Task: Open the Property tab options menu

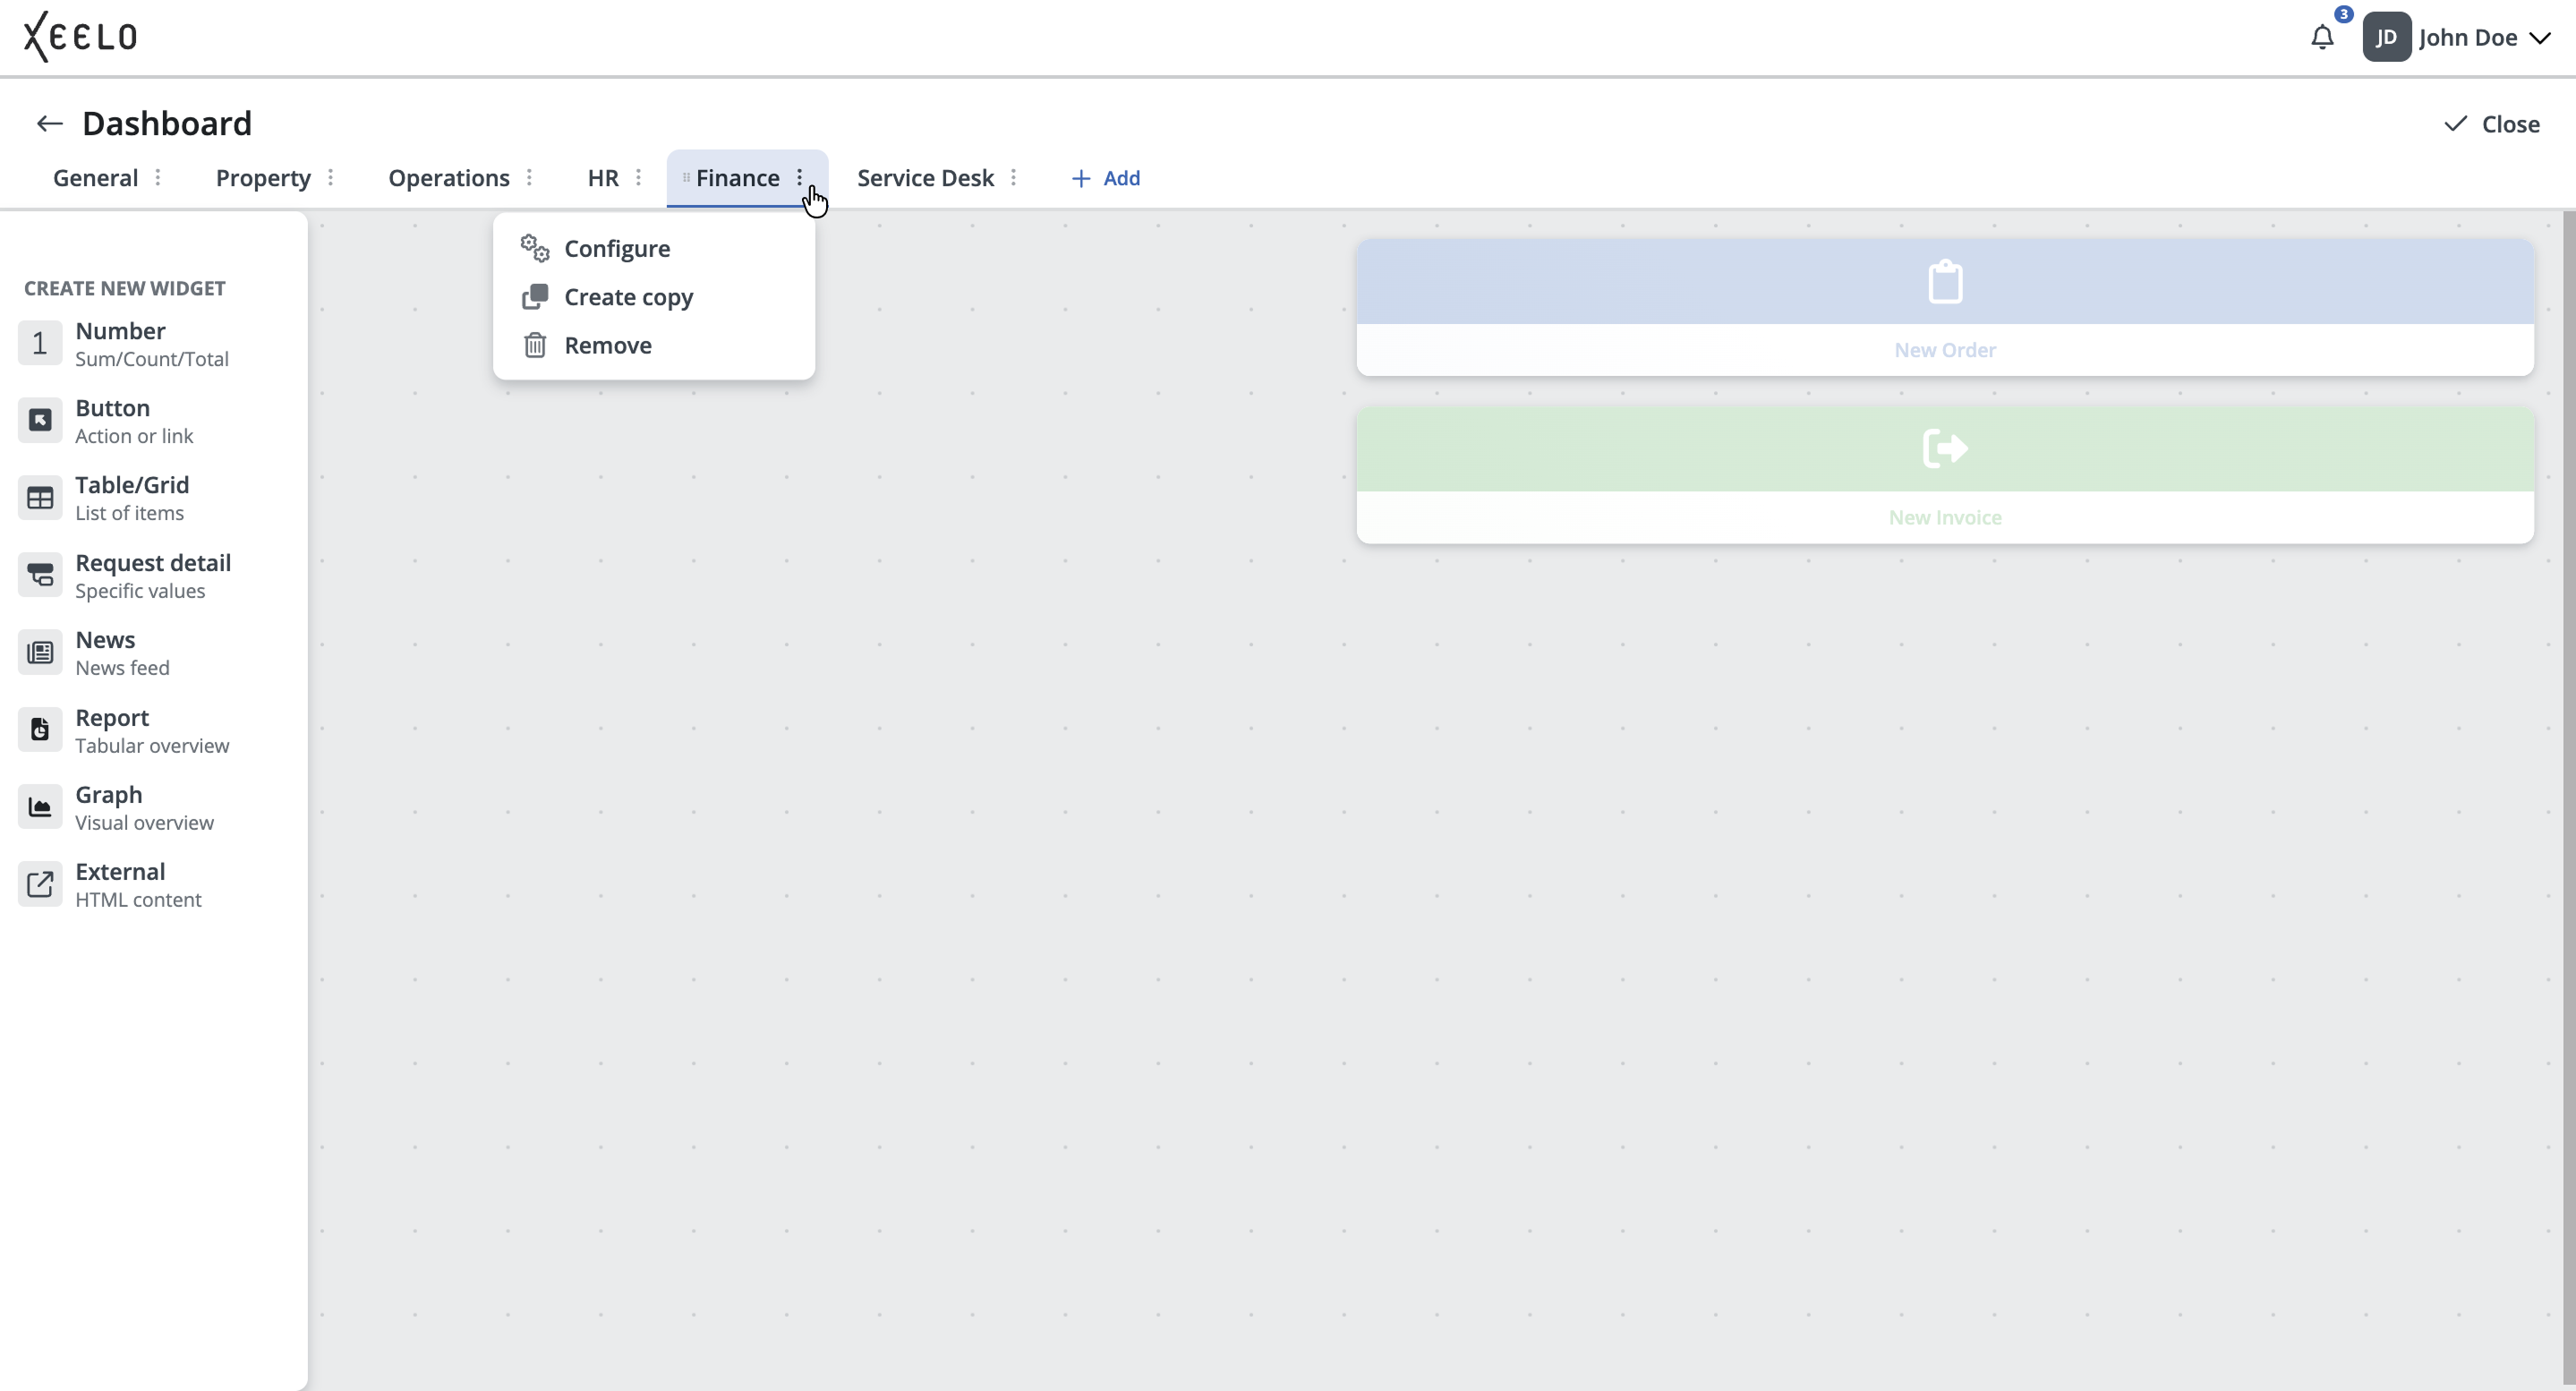Action: pyautogui.click(x=330, y=178)
